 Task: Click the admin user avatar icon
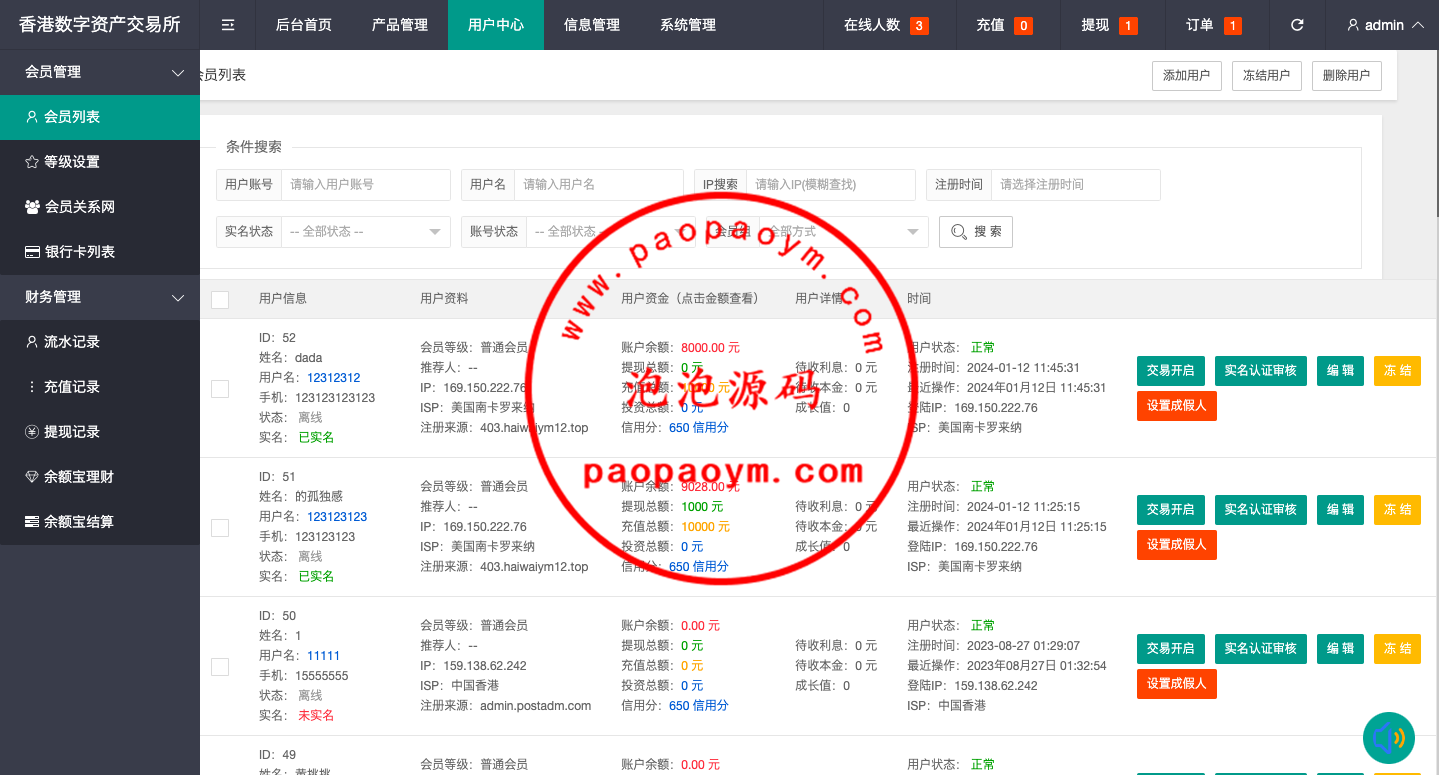(x=1353, y=25)
